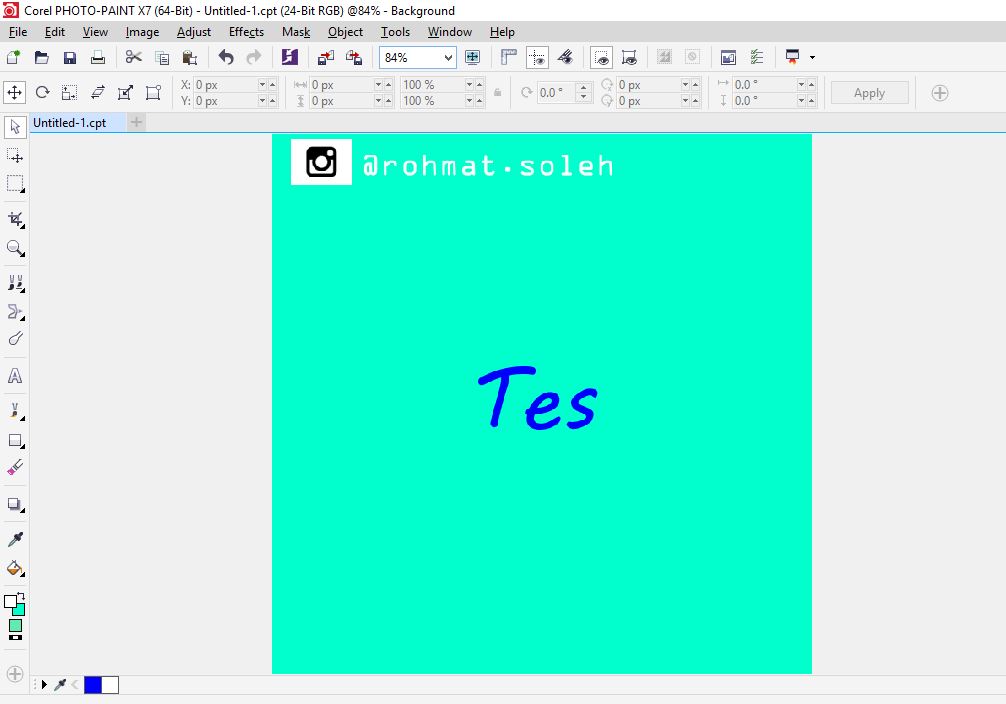The width and height of the screenshot is (1006, 704).
Task: Select the Rectangle Mask tool
Action: click(x=15, y=184)
